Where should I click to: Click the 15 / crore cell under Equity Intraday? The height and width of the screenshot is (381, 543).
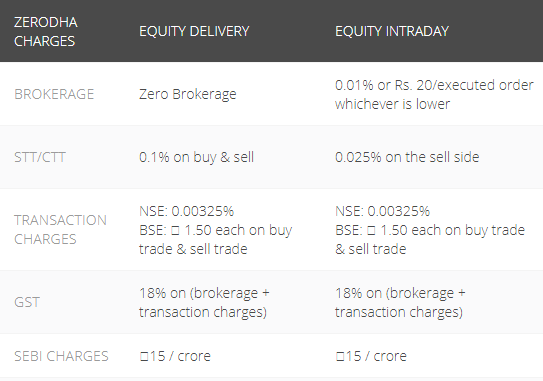(x=371, y=356)
